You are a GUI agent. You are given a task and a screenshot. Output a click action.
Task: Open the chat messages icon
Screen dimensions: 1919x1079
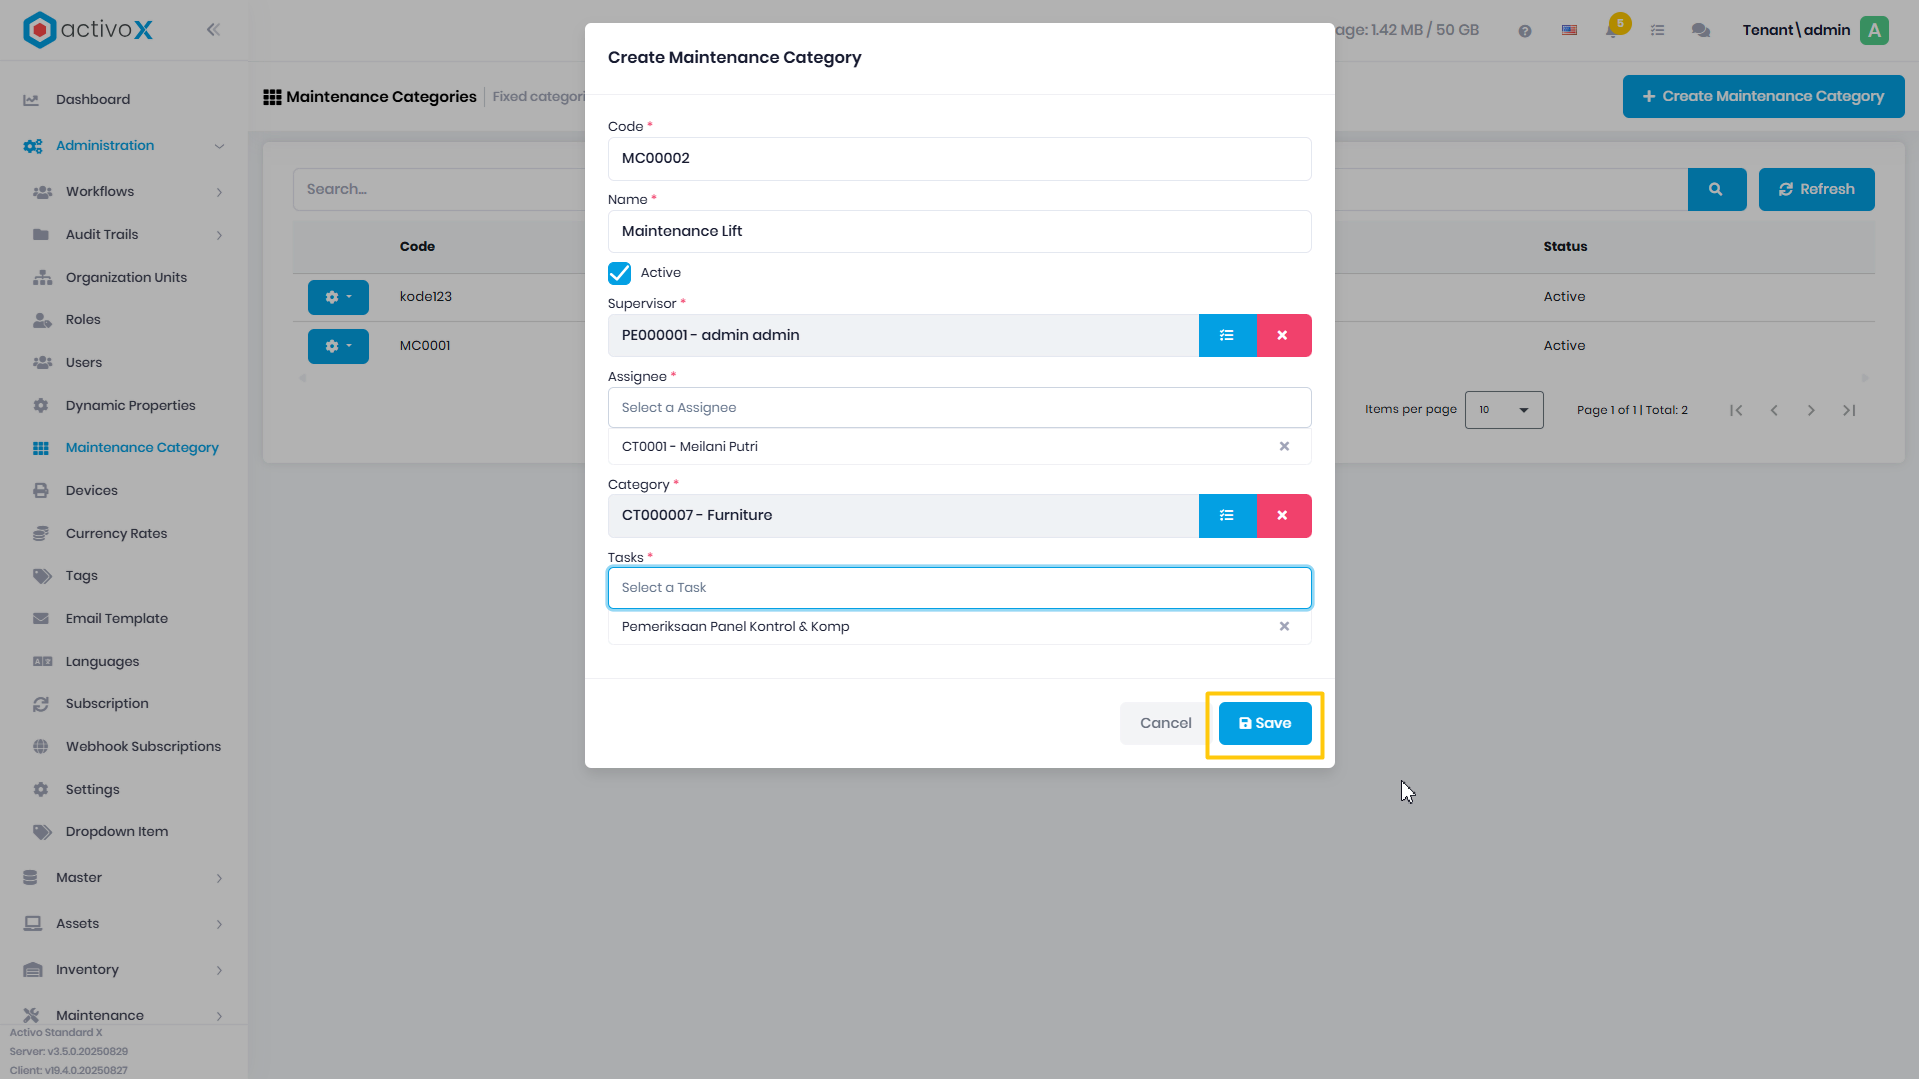point(1700,31)
